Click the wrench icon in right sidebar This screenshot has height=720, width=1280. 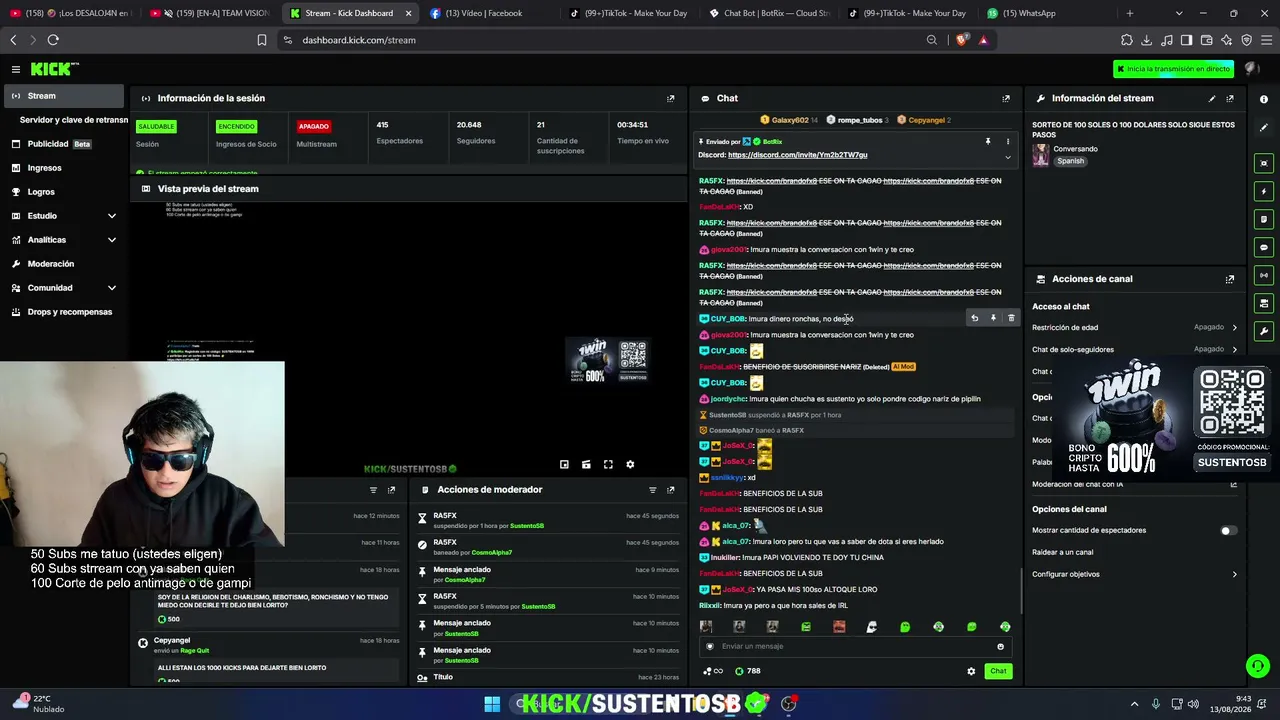click(x=1264, y=331)
